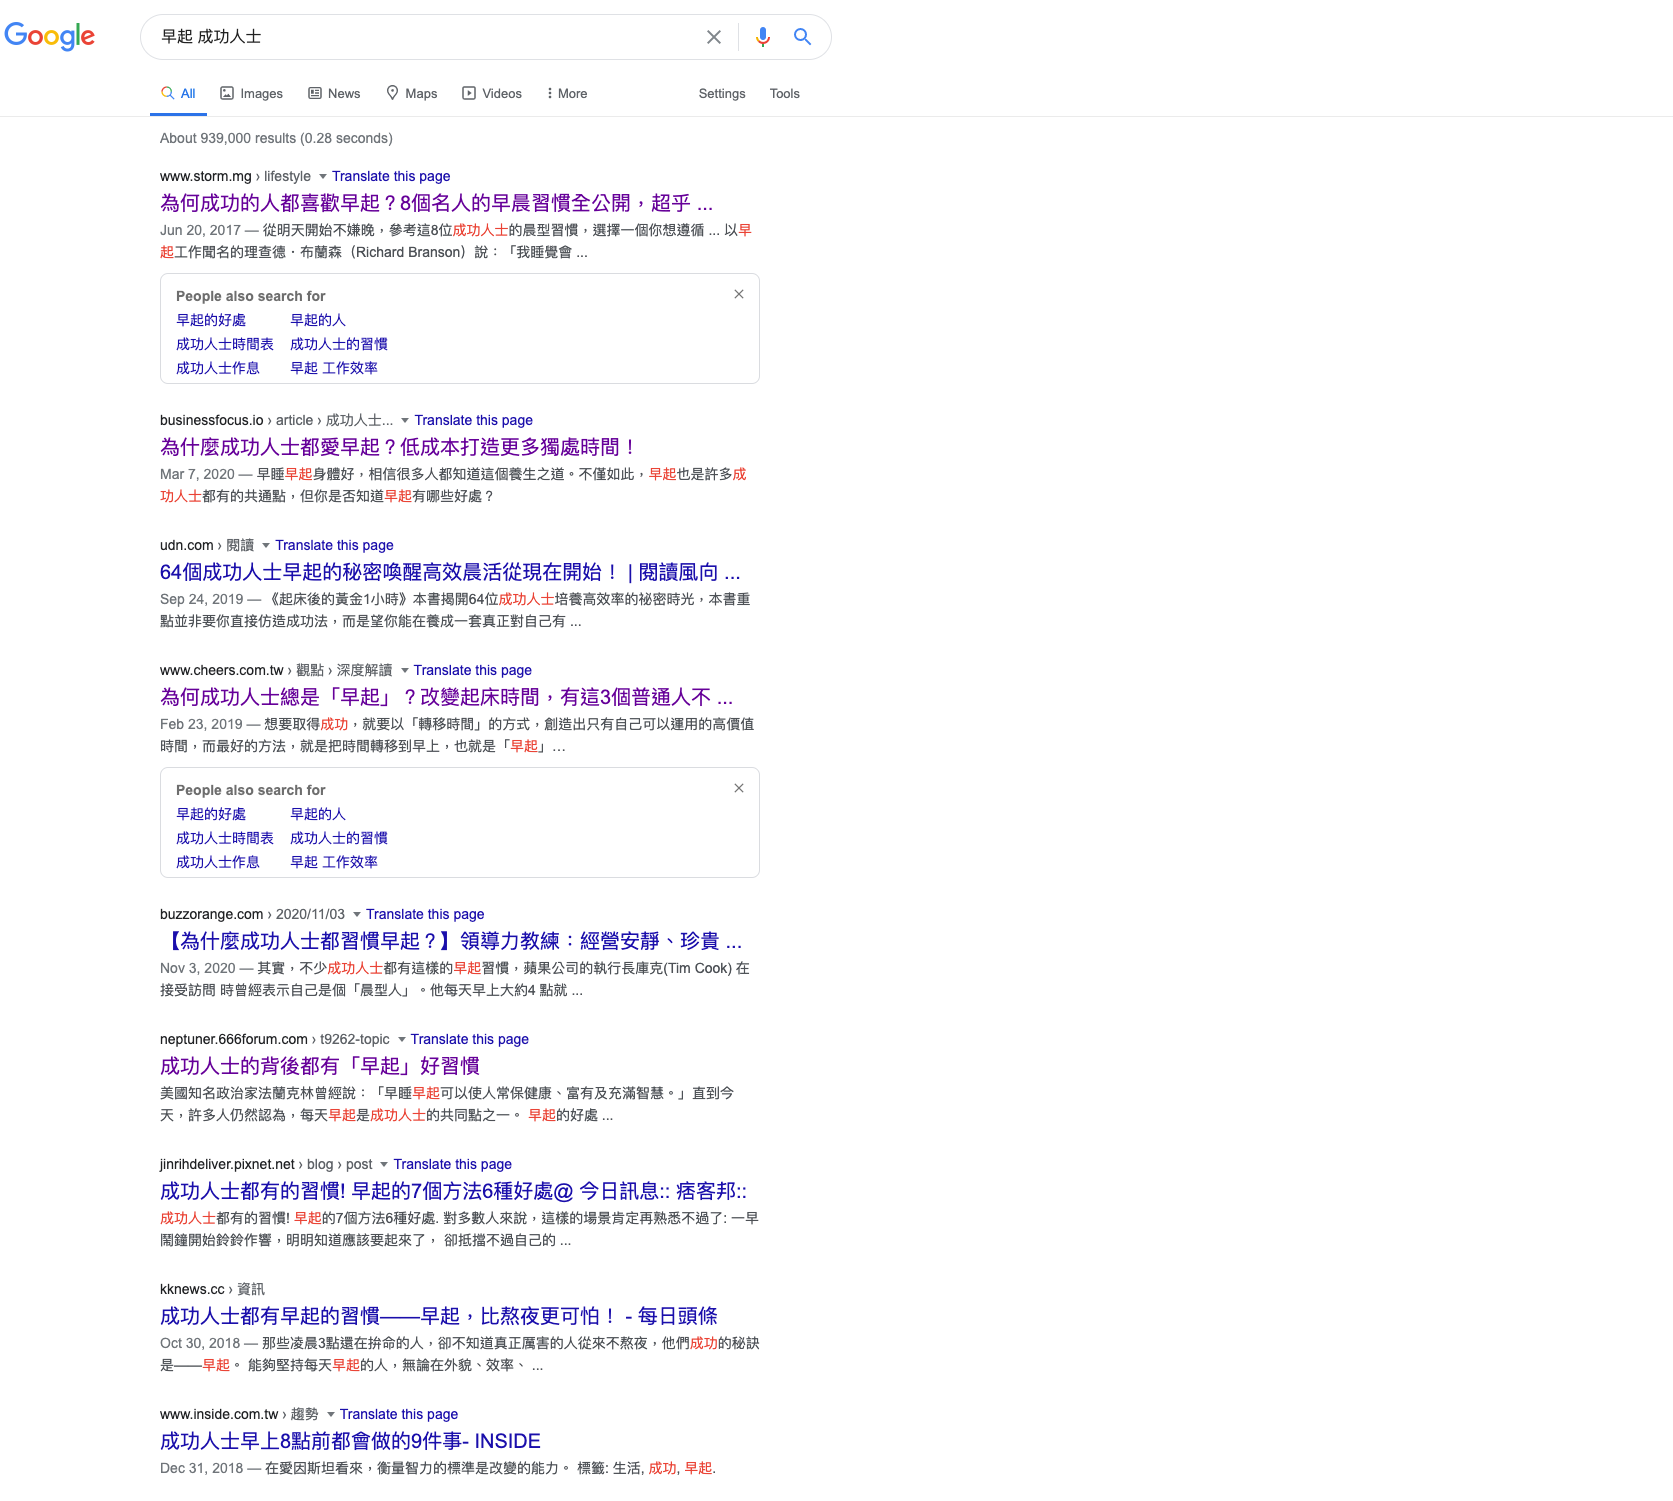This screenshot has width=1673, height=1501.
Task: Open the More options three-dot icon
Action: [x=551, y=93]
